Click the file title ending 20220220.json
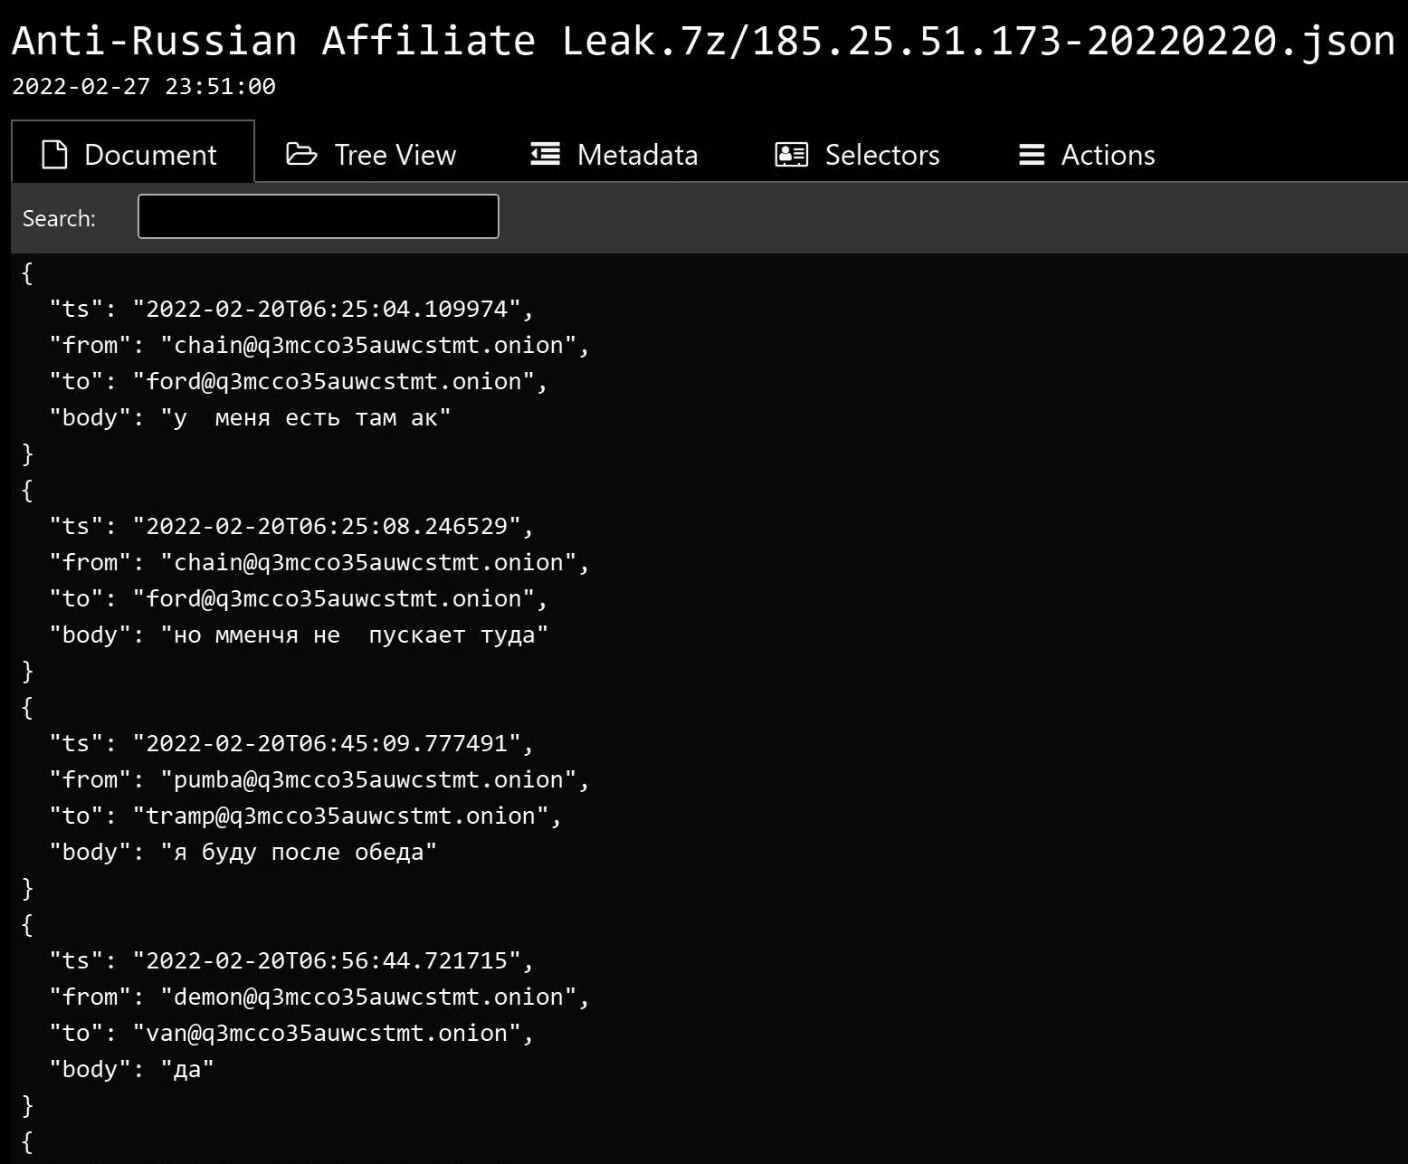The image size is (1408, 1164). 703,41
